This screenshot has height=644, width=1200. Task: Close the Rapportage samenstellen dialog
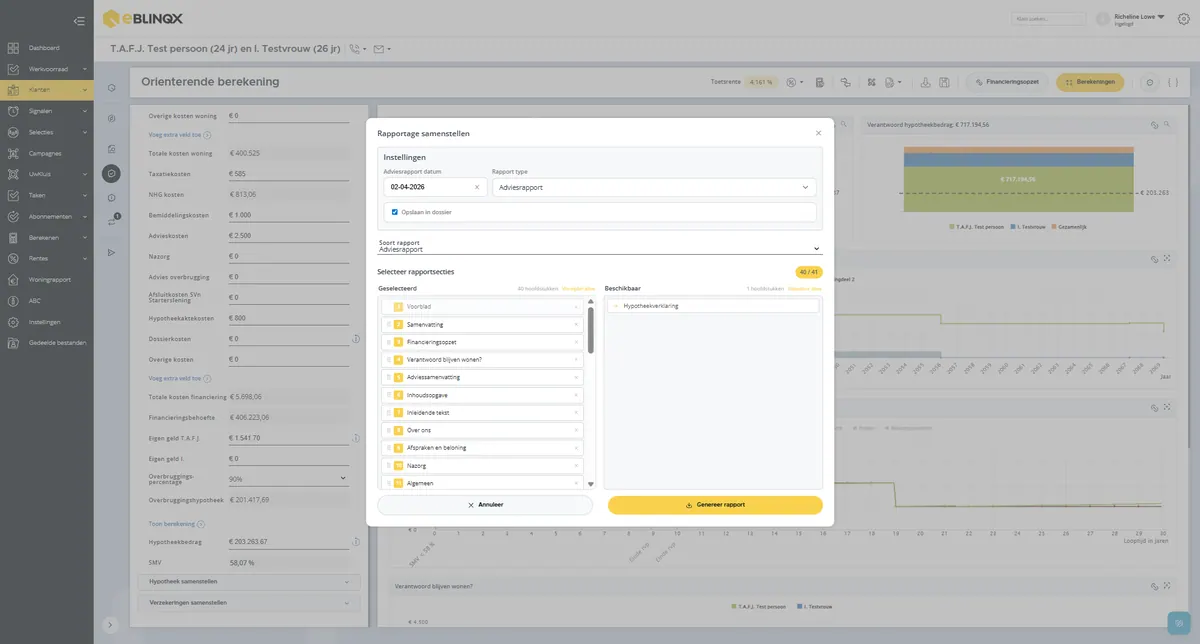coord(818,132)
